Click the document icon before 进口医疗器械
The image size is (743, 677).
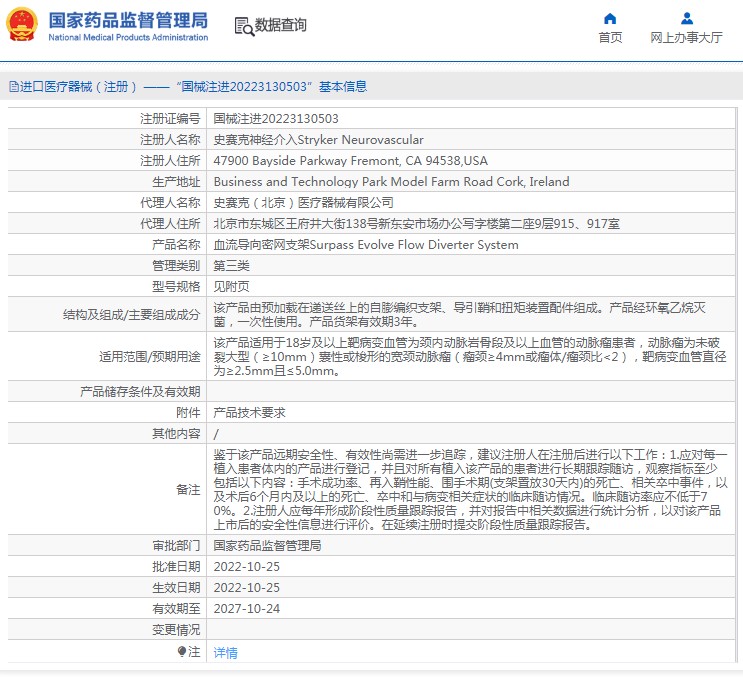point(14,87)
